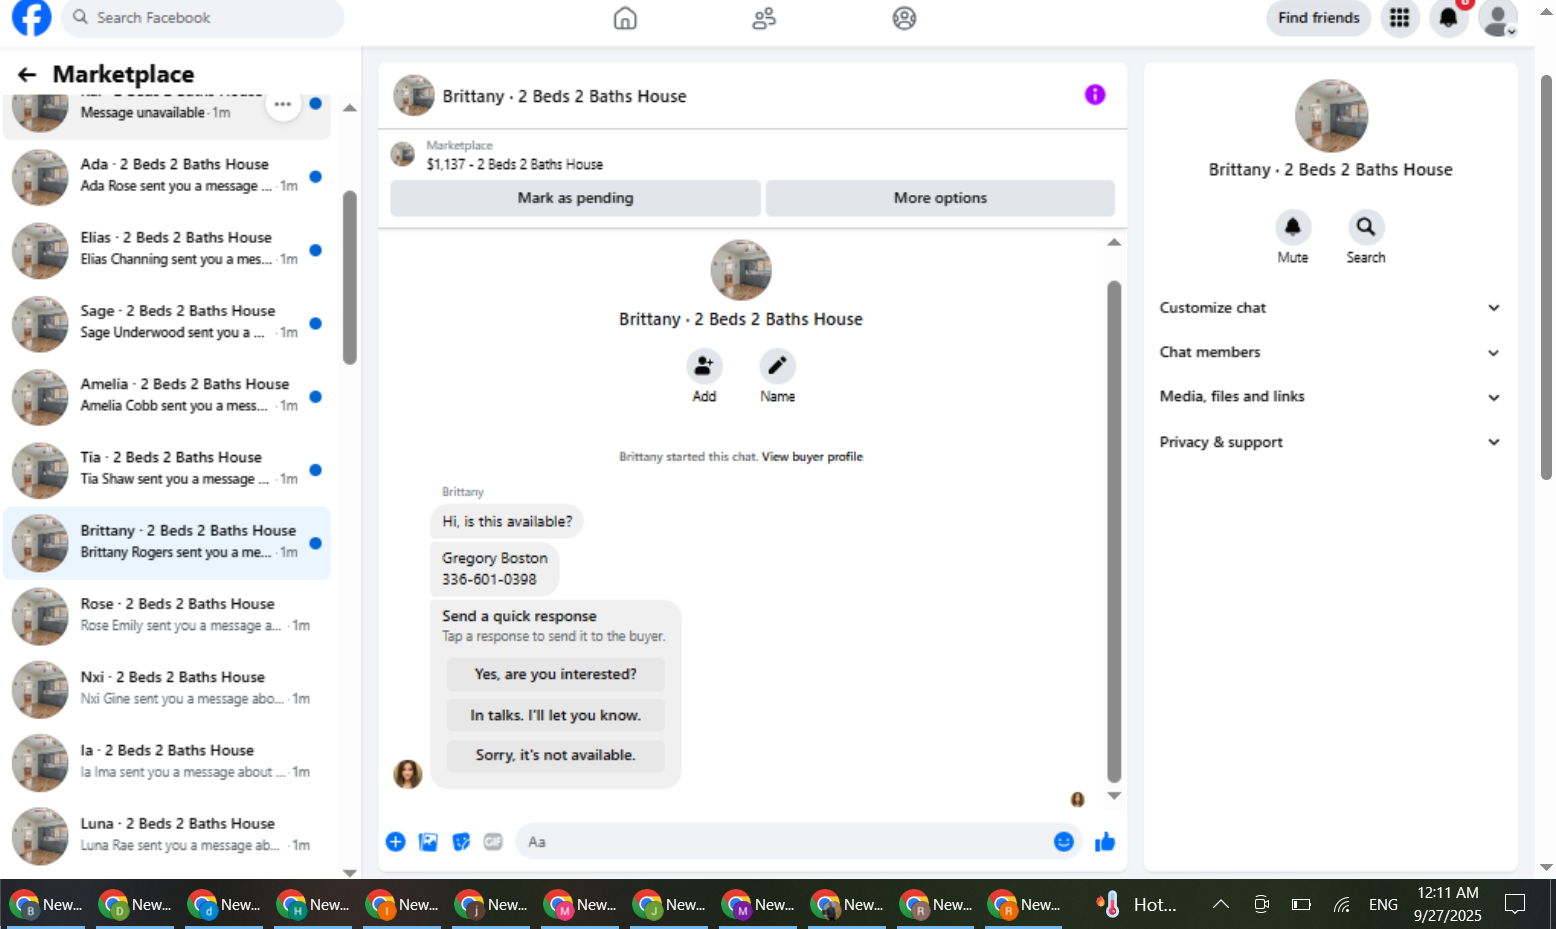The image size is (1556, 929).
Task: Click the 'Hi, is this available?' message bubble
Action: [x=508, y=522]
